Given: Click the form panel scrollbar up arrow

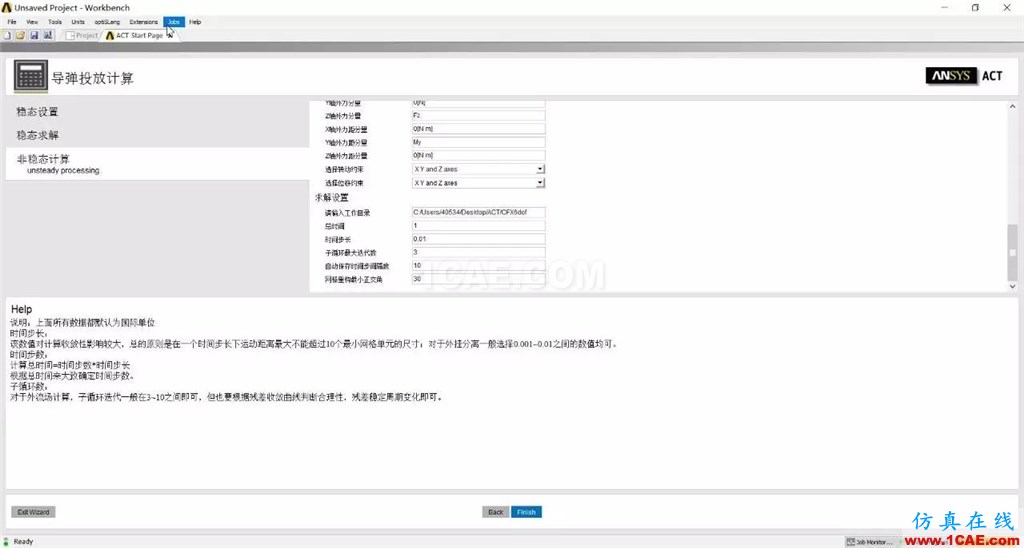Looking at the screenshot, I should (1012, 106).
